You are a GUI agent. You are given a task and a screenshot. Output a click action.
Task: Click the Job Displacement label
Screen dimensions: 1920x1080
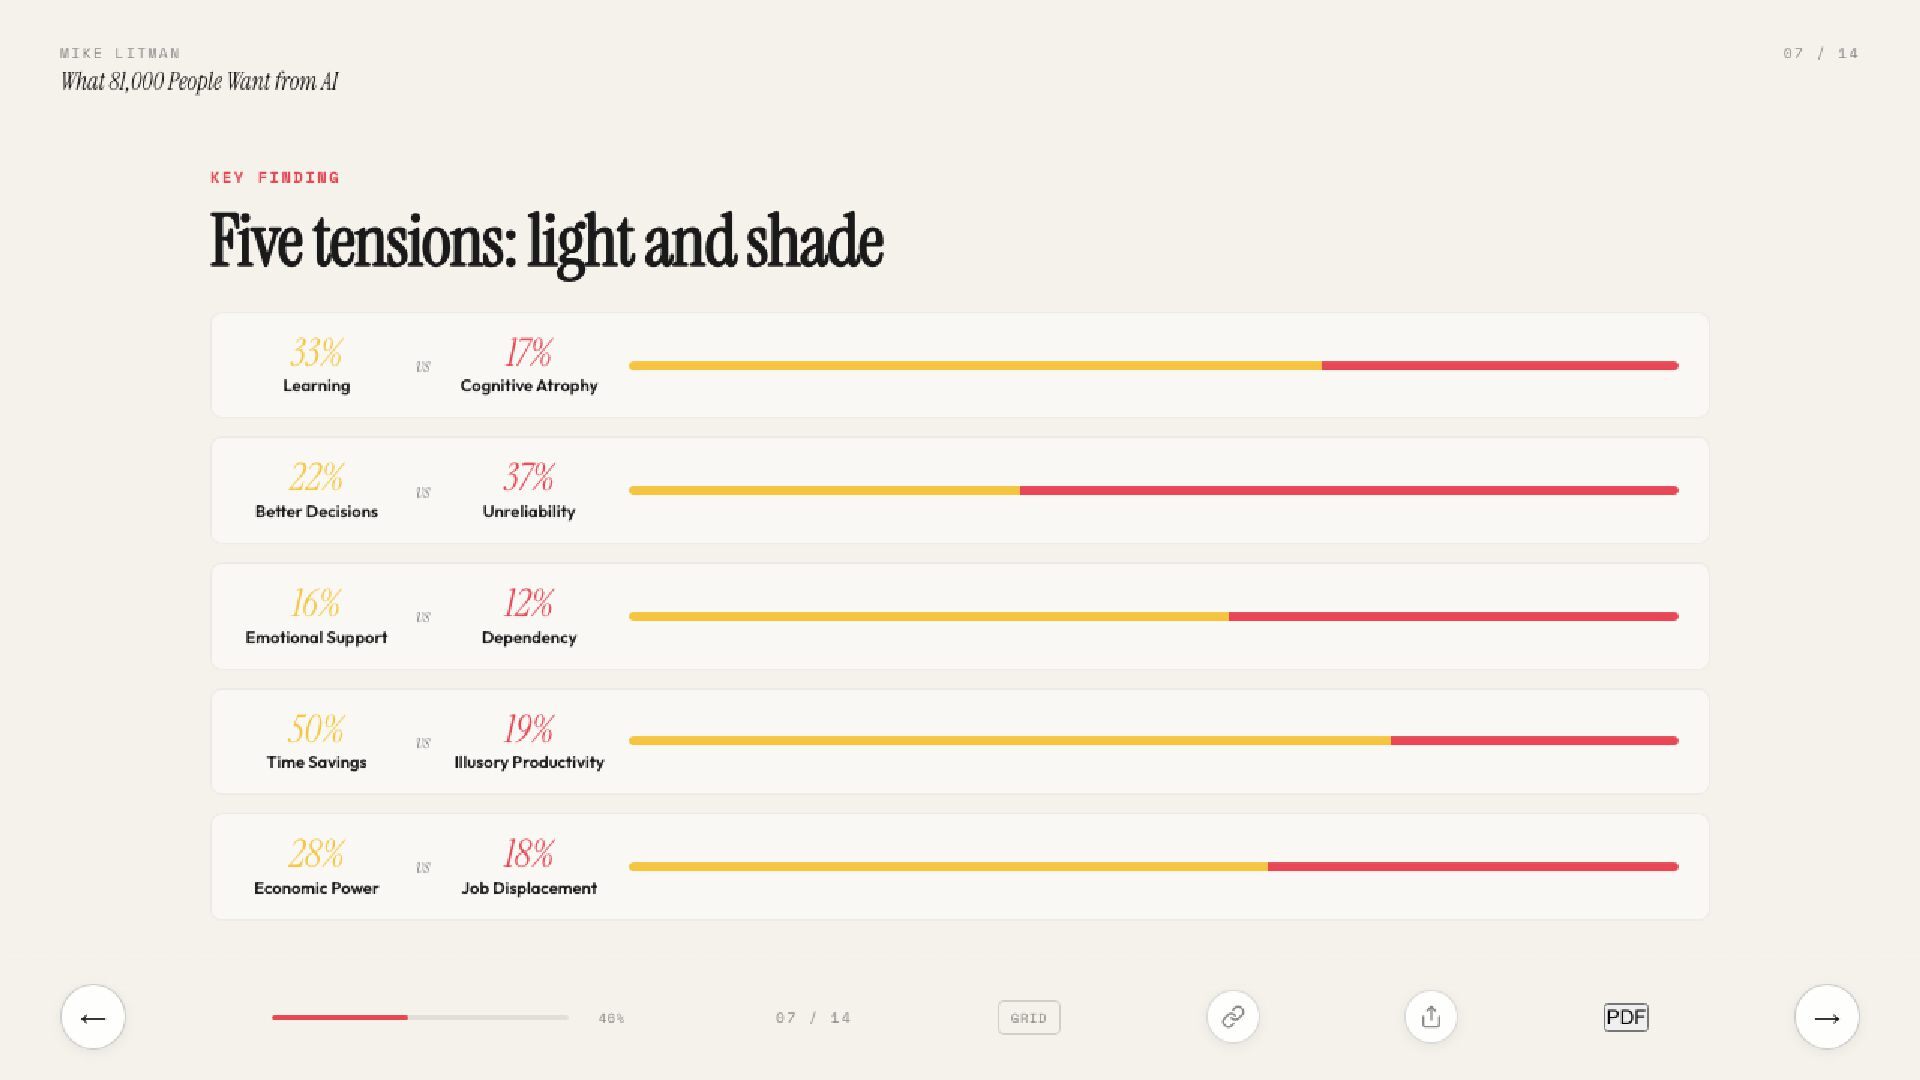tap(529, 888)
